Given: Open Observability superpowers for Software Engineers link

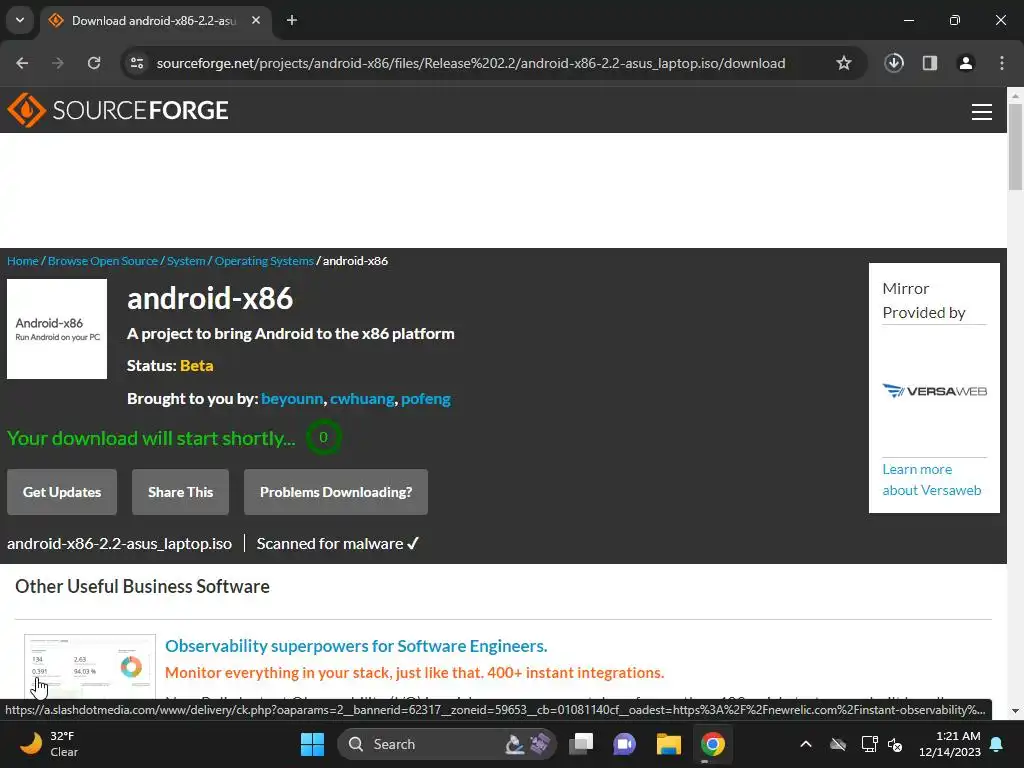Looking at the screenshot, I should point(356,646).
